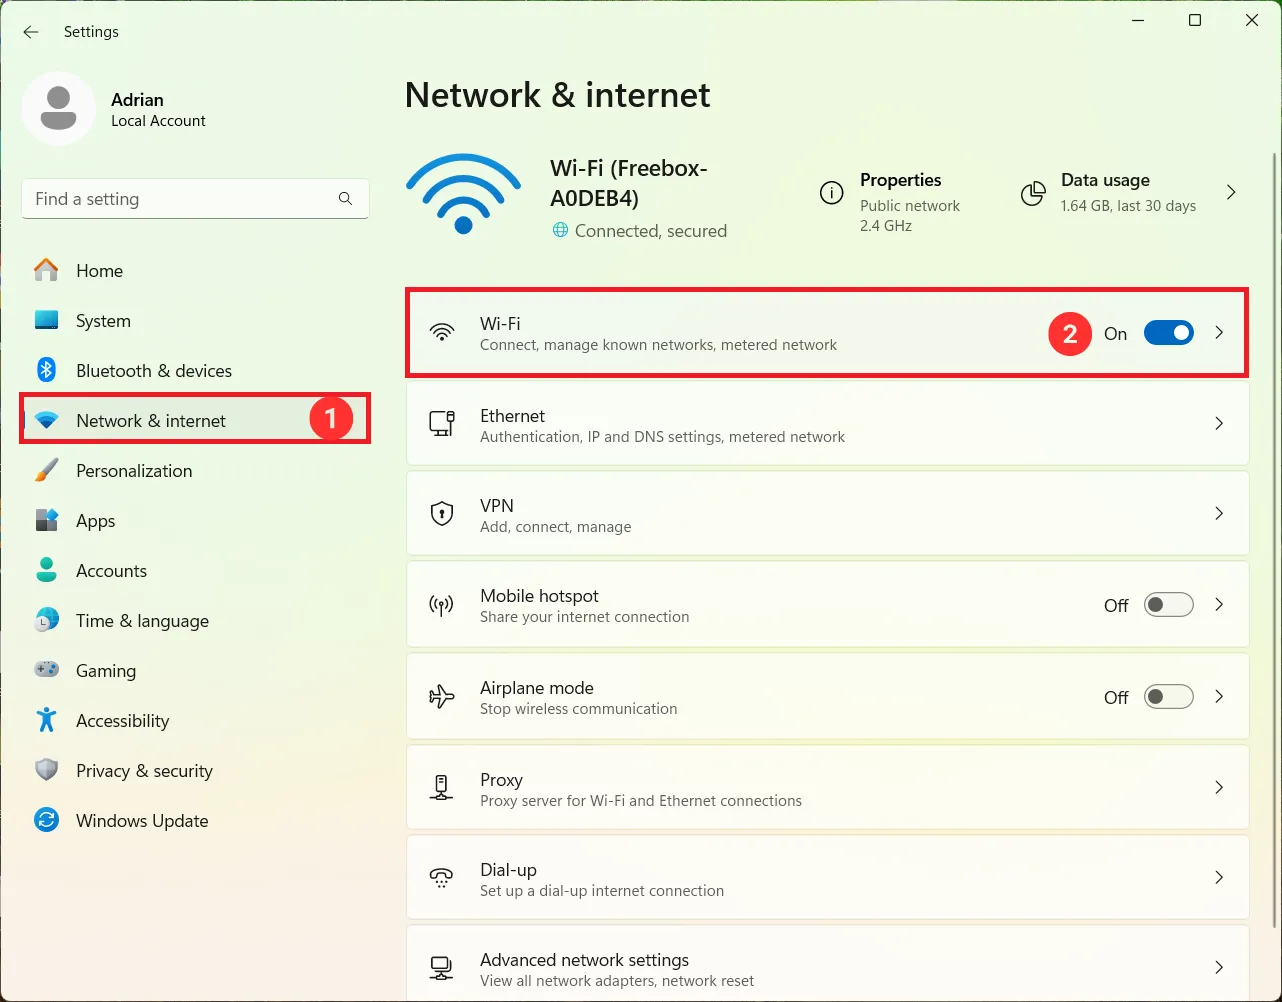Open Wi-Fi details via its chevron
The height and width of the screenshot is (1002, 1282).
[1219, 333]
